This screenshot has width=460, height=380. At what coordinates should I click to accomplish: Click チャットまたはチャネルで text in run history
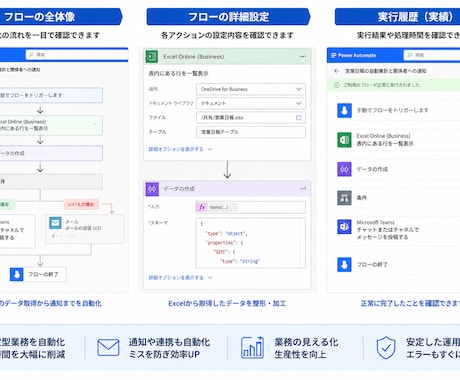(x=388, y=230)
